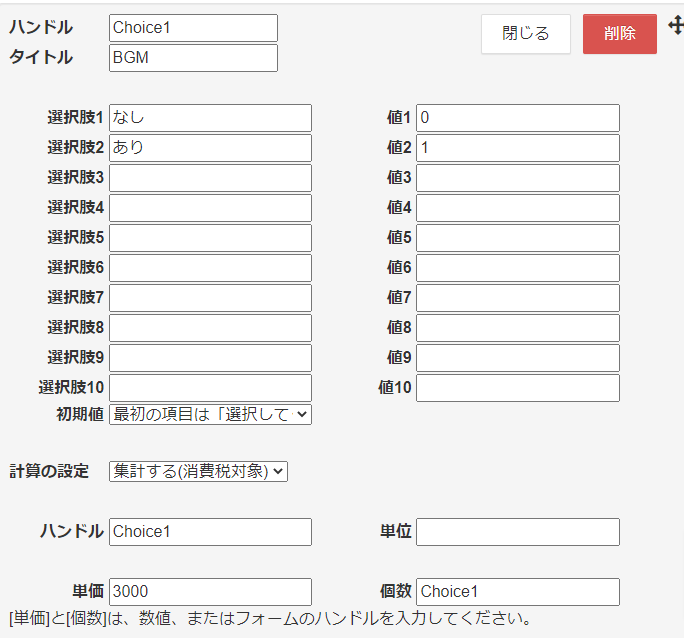
Task: Click the empty 単位 input field
Action: pos(517,532)
